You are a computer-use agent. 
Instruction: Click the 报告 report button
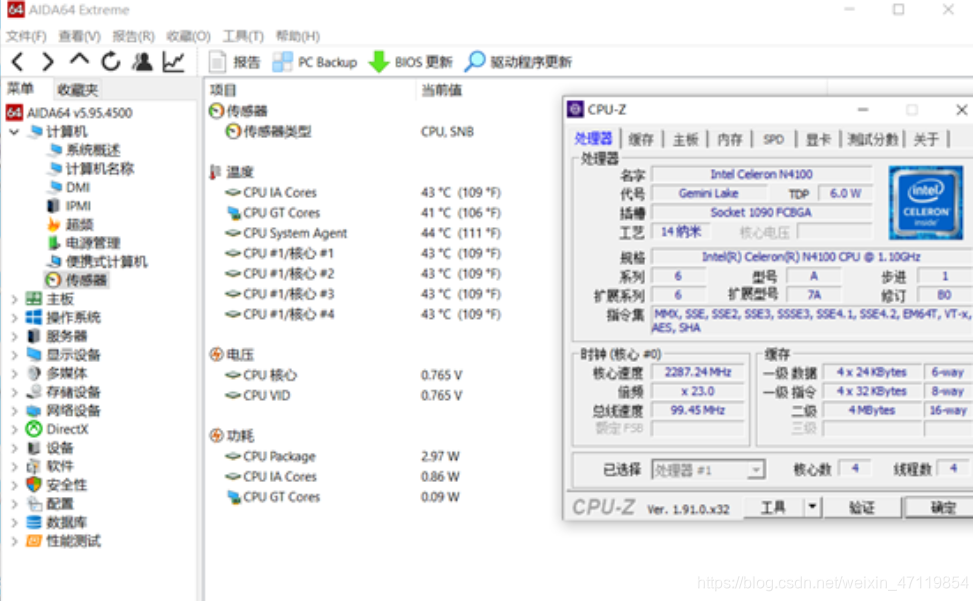(235, 62)
